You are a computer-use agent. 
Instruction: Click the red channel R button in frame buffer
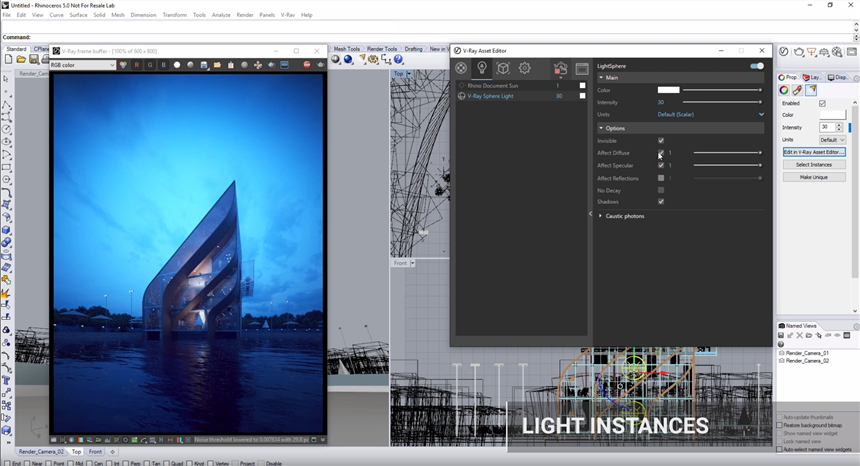coord(136,65)
